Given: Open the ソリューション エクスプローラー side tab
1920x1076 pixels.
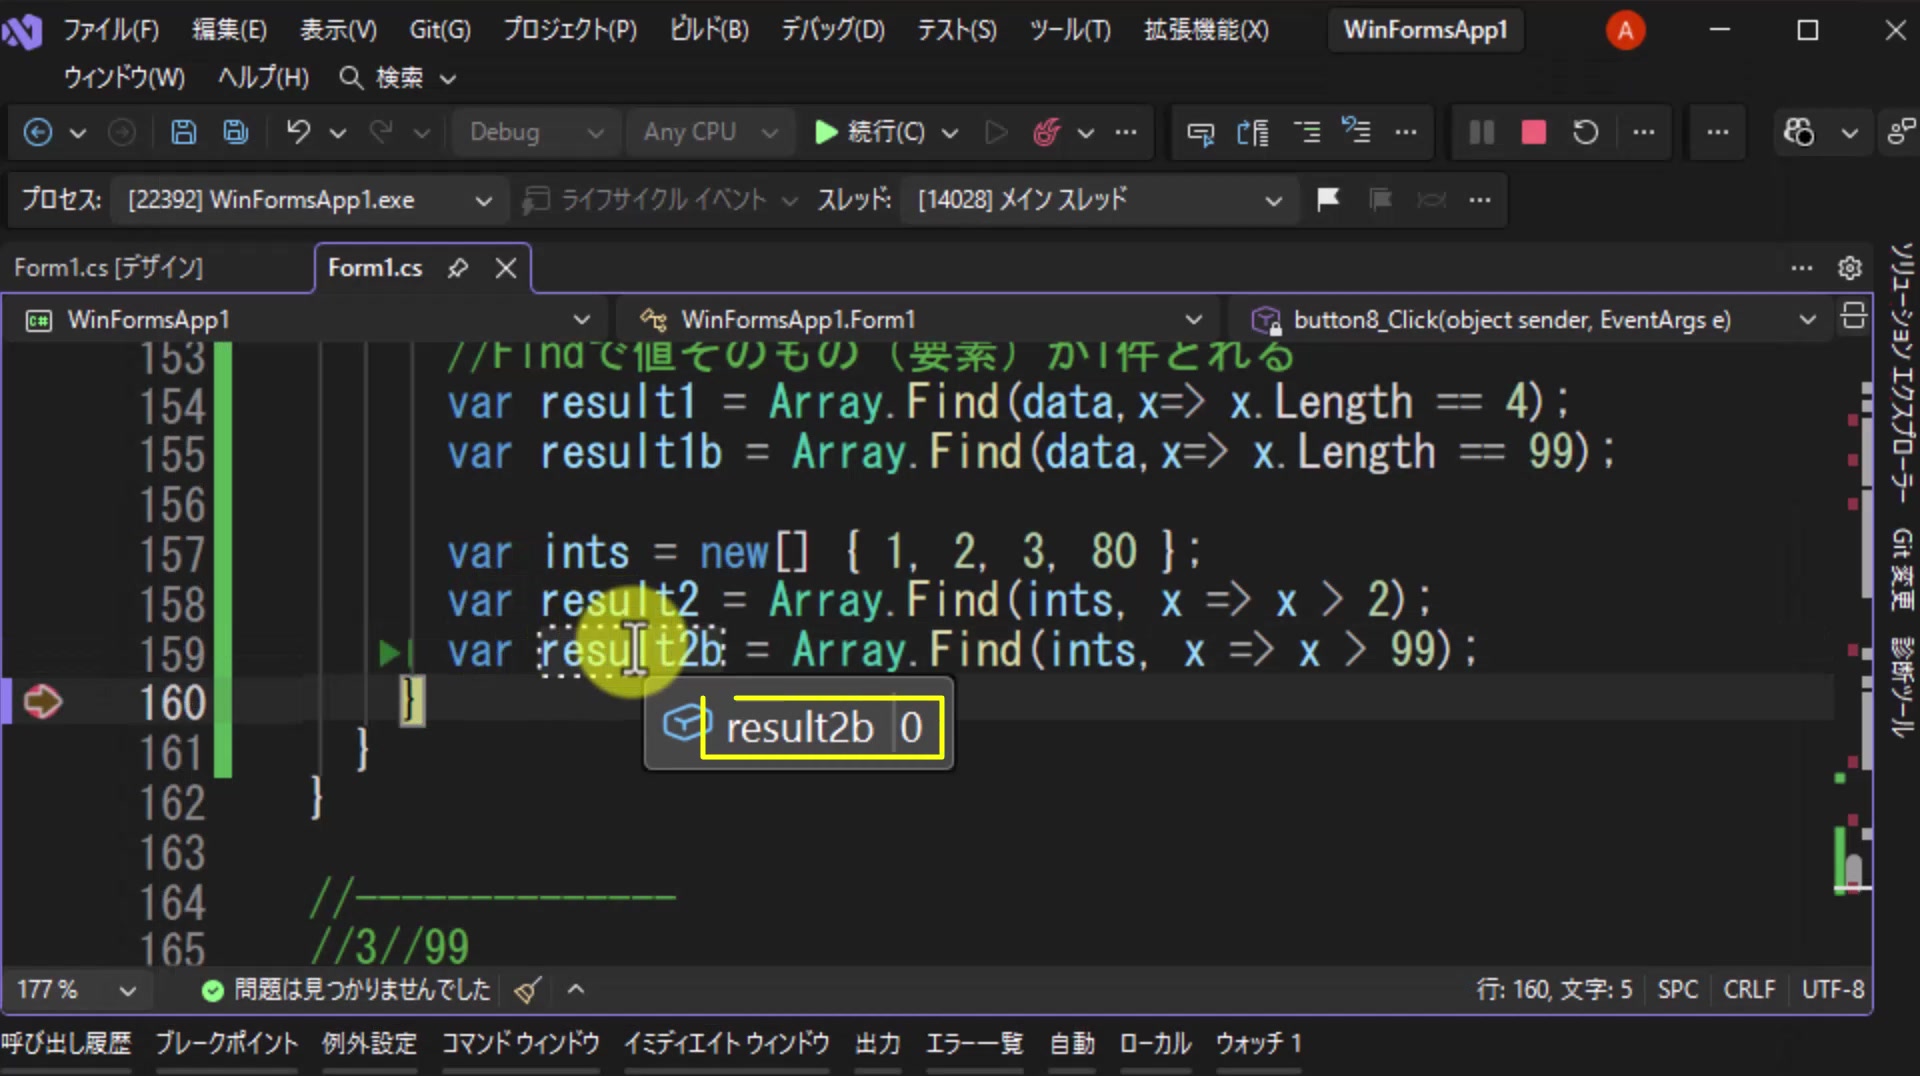Looking at the screenshot, I should [1901, 372].
